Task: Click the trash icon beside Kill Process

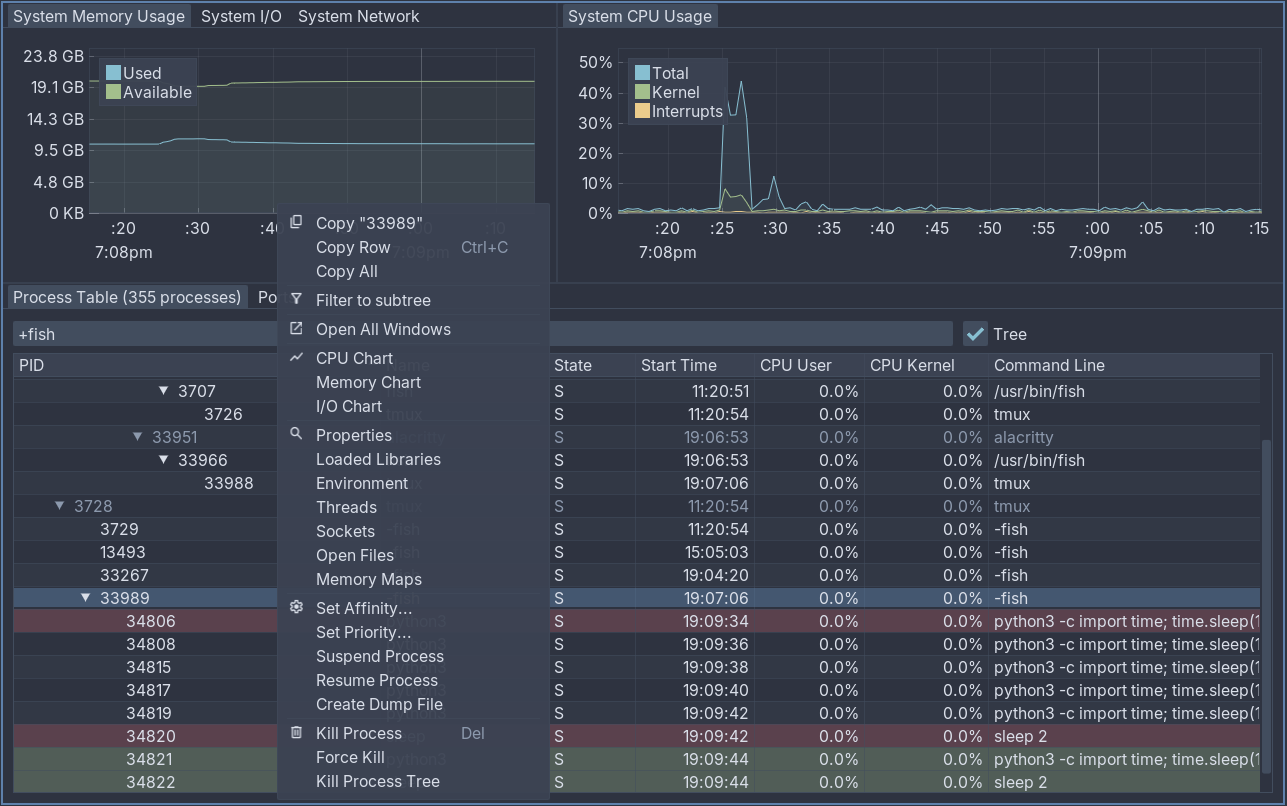Action: point(296,732)
